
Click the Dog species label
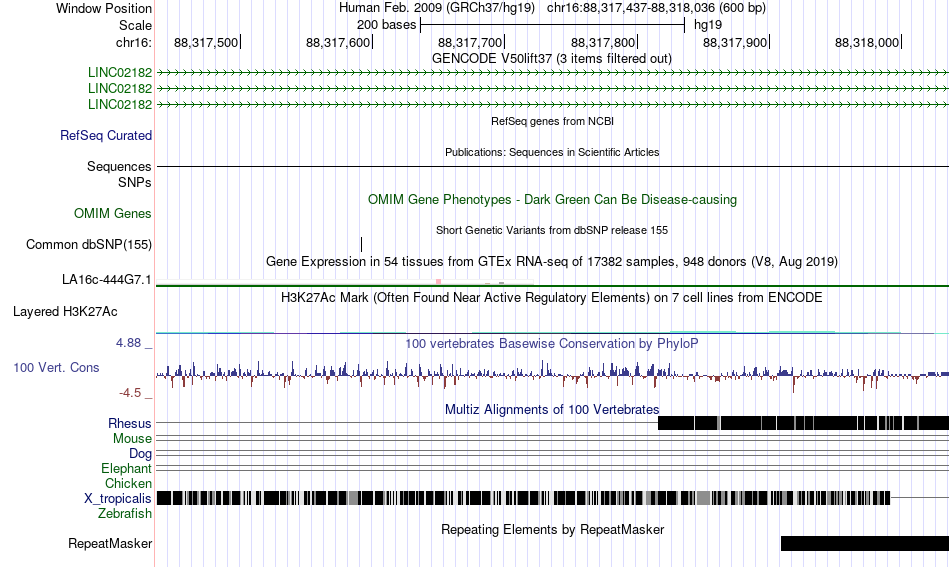point(140,454)
